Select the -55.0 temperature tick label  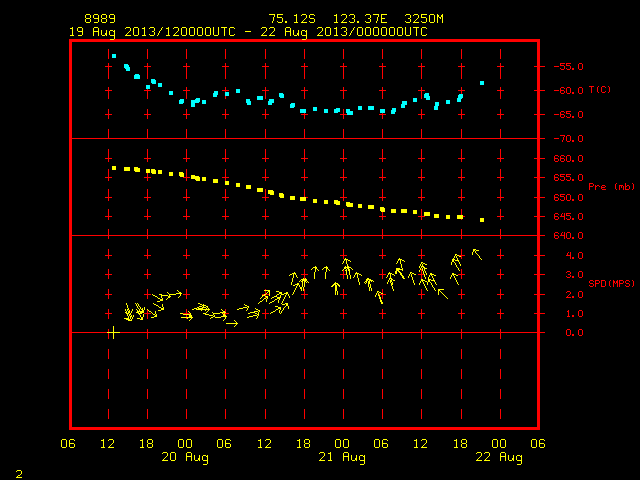pyautogui.click(x=568, y=67)
